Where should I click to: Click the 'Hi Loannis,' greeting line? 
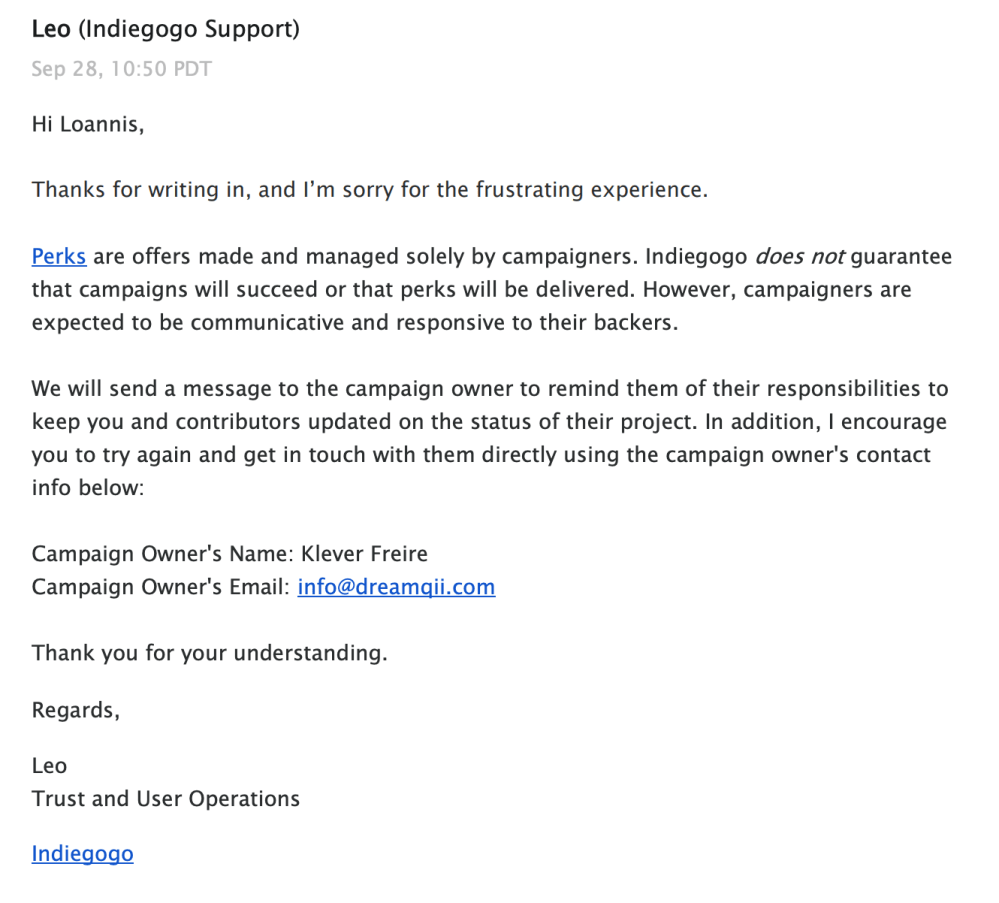point(88,126)
